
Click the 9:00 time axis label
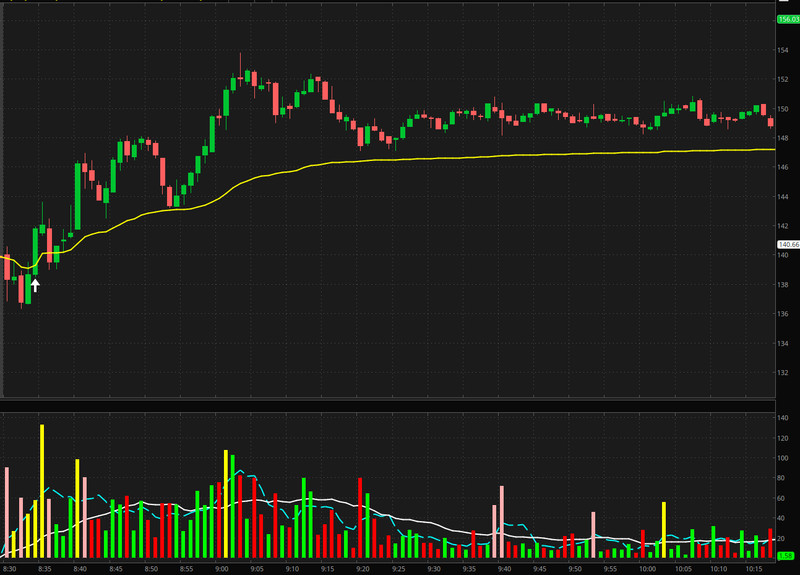pos(221,569)
